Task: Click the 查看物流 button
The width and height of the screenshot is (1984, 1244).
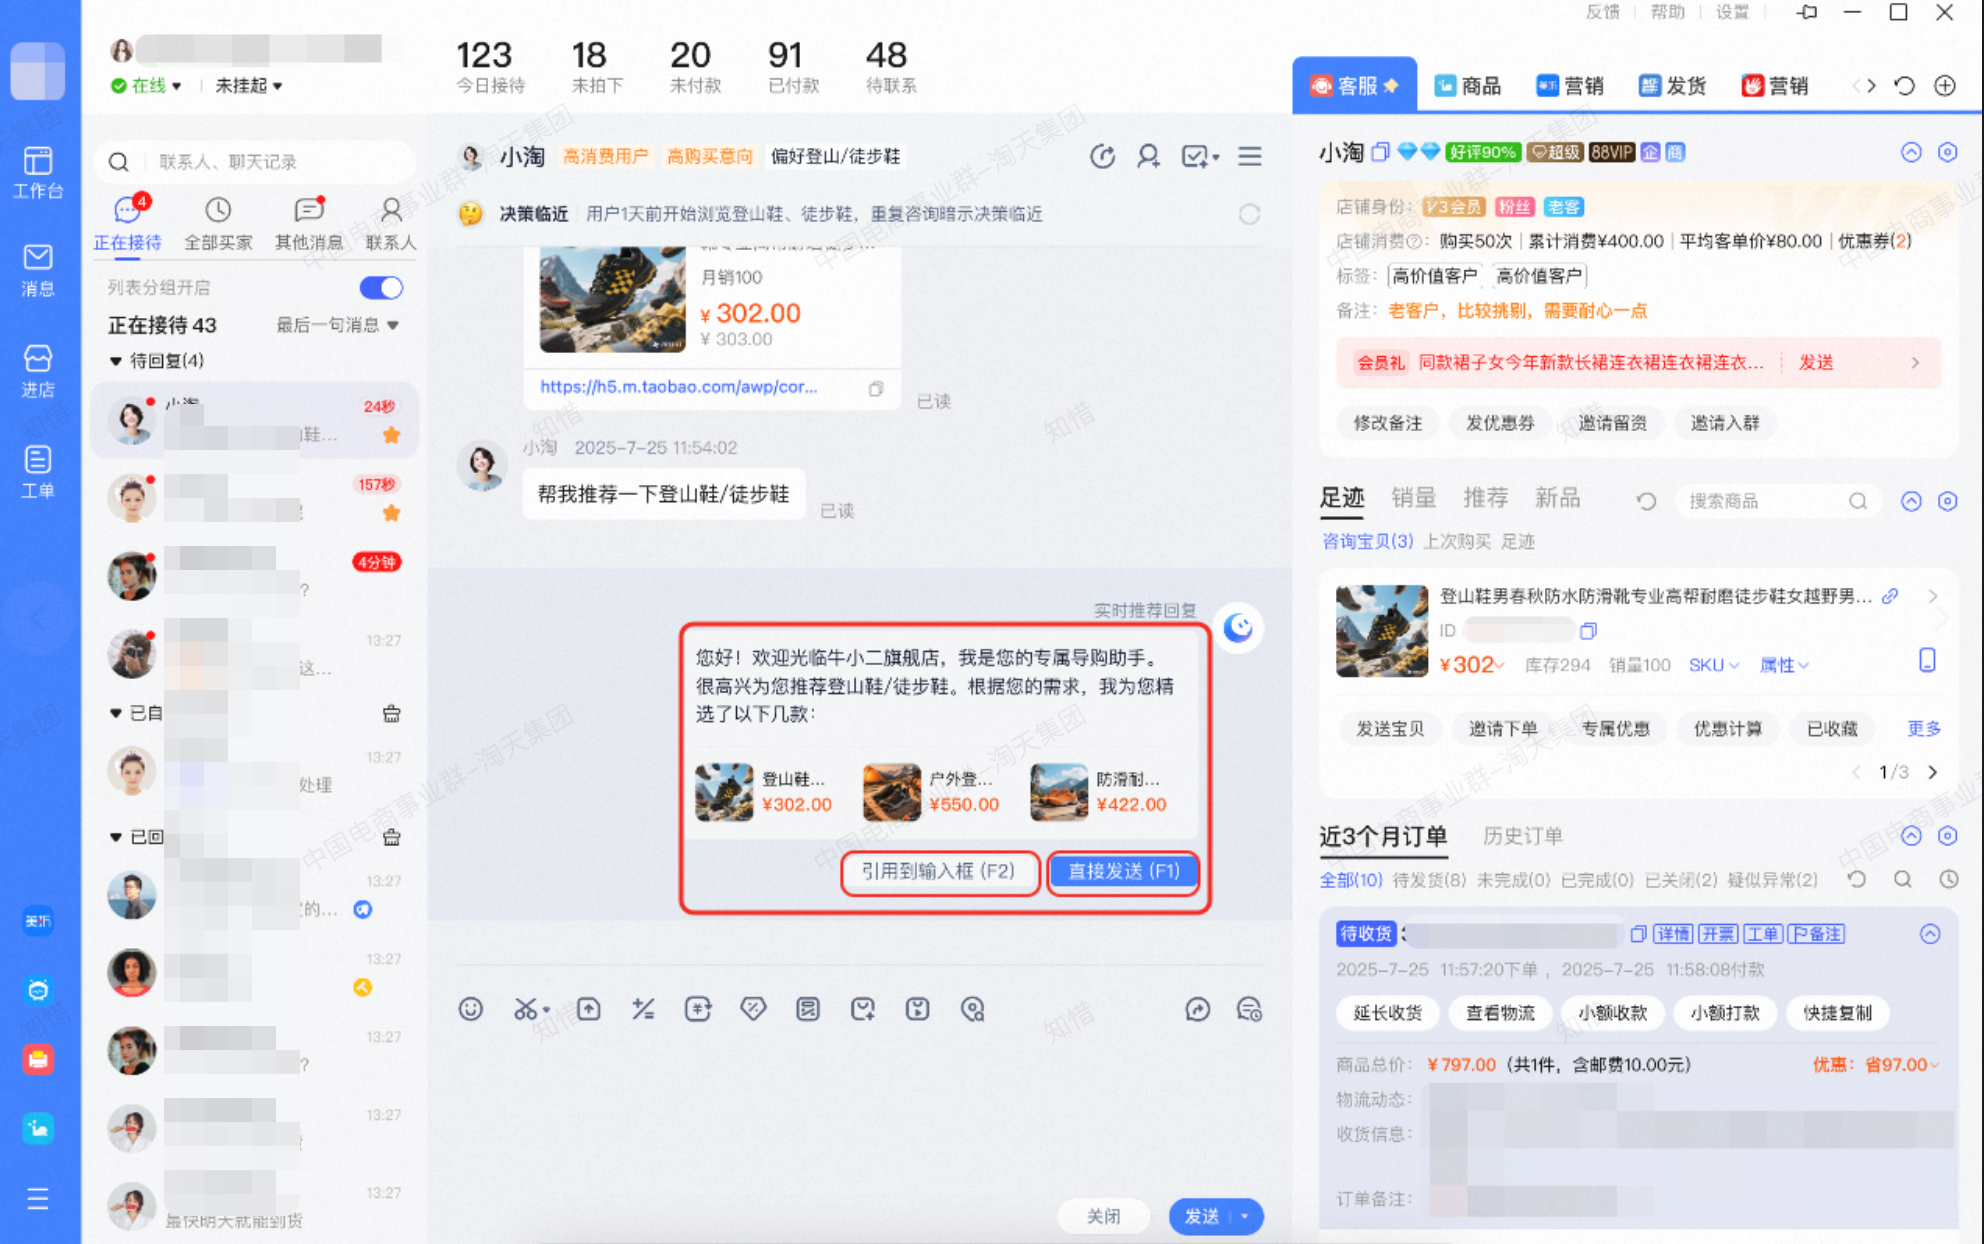Action: [x=1500, y=1013]
